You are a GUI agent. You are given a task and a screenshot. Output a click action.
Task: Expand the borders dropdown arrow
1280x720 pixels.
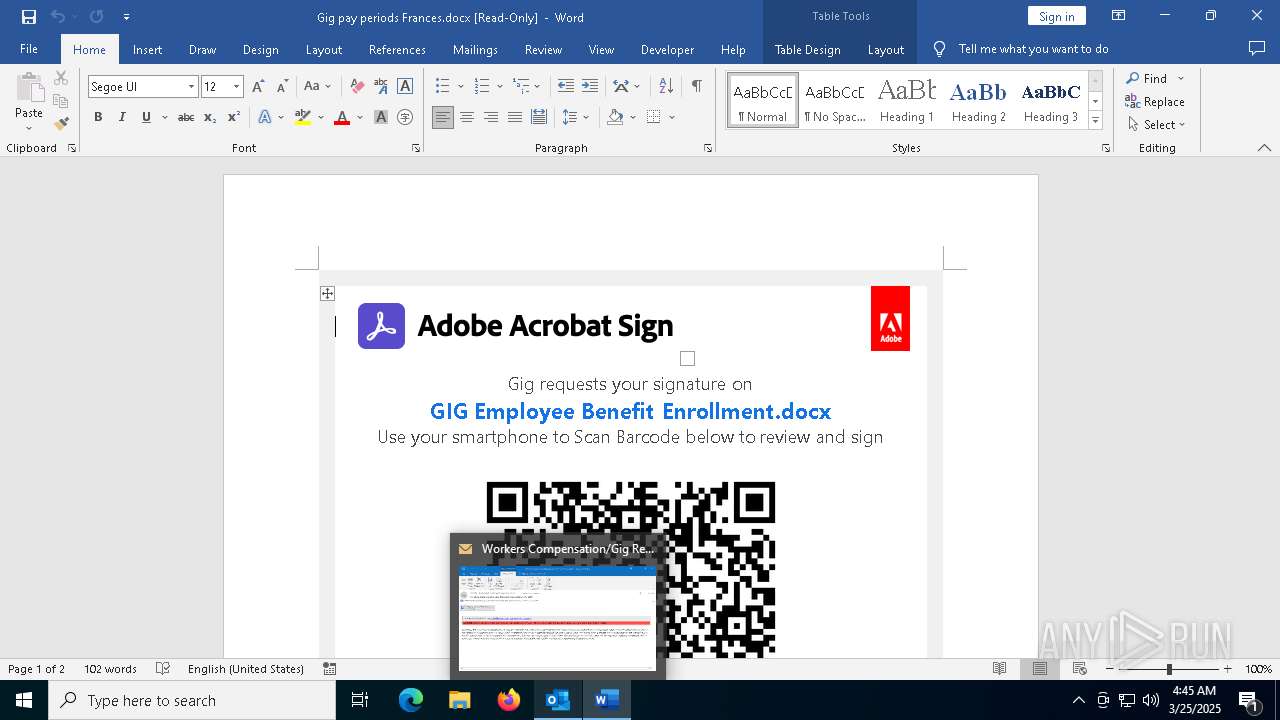(x=672, y=117)
